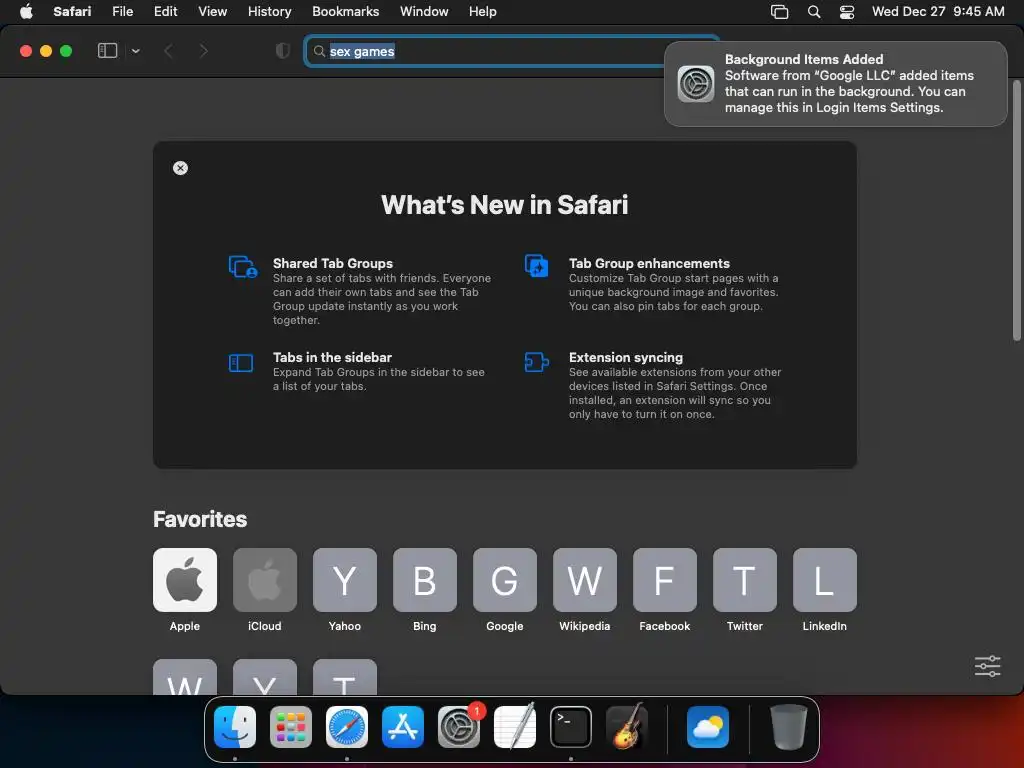The image size is (1024, 768).
Task: Click the Tabs in the sidebar icon
Action: (241, 362)
